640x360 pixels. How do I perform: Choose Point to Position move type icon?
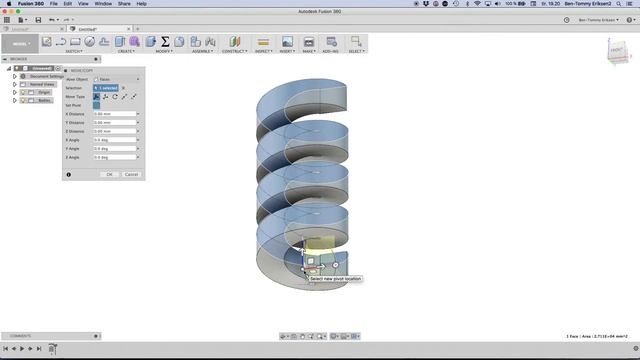click(x=134, y=97)
